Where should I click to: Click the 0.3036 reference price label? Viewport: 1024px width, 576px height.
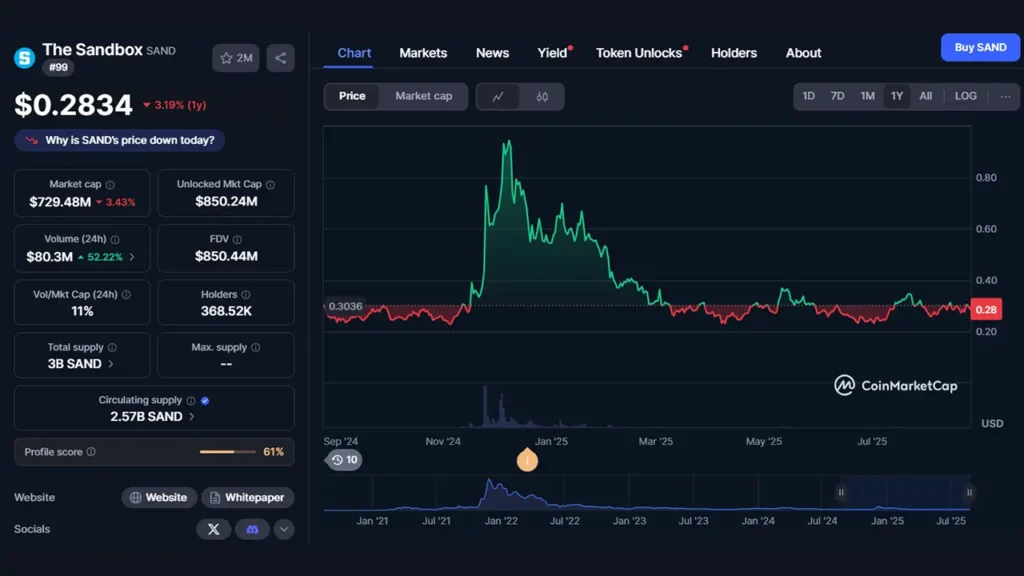point(345,306)
